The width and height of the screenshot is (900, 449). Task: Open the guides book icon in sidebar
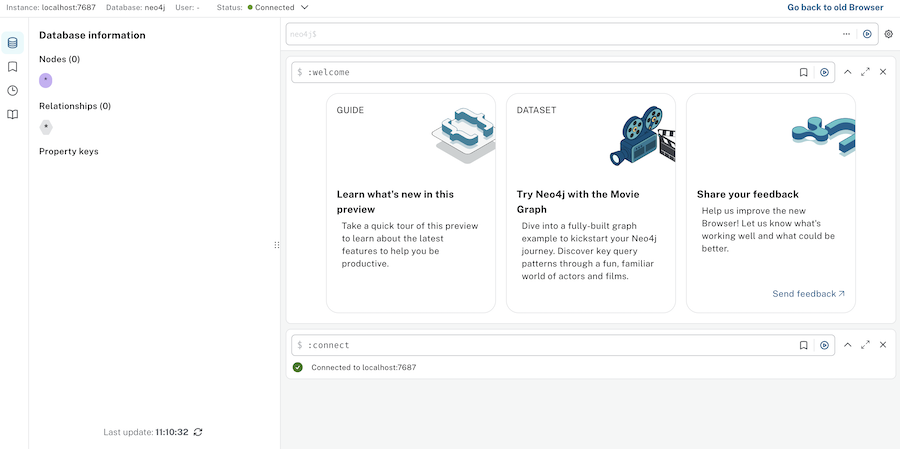(x=13, y=114)
